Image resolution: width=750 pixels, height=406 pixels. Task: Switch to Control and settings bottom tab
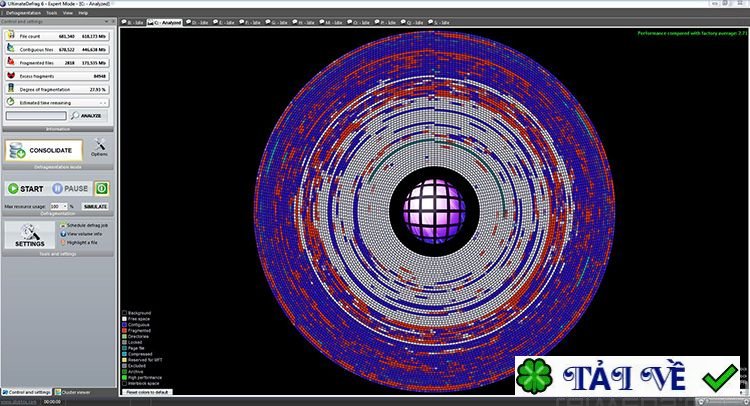[x=26, y=392]
